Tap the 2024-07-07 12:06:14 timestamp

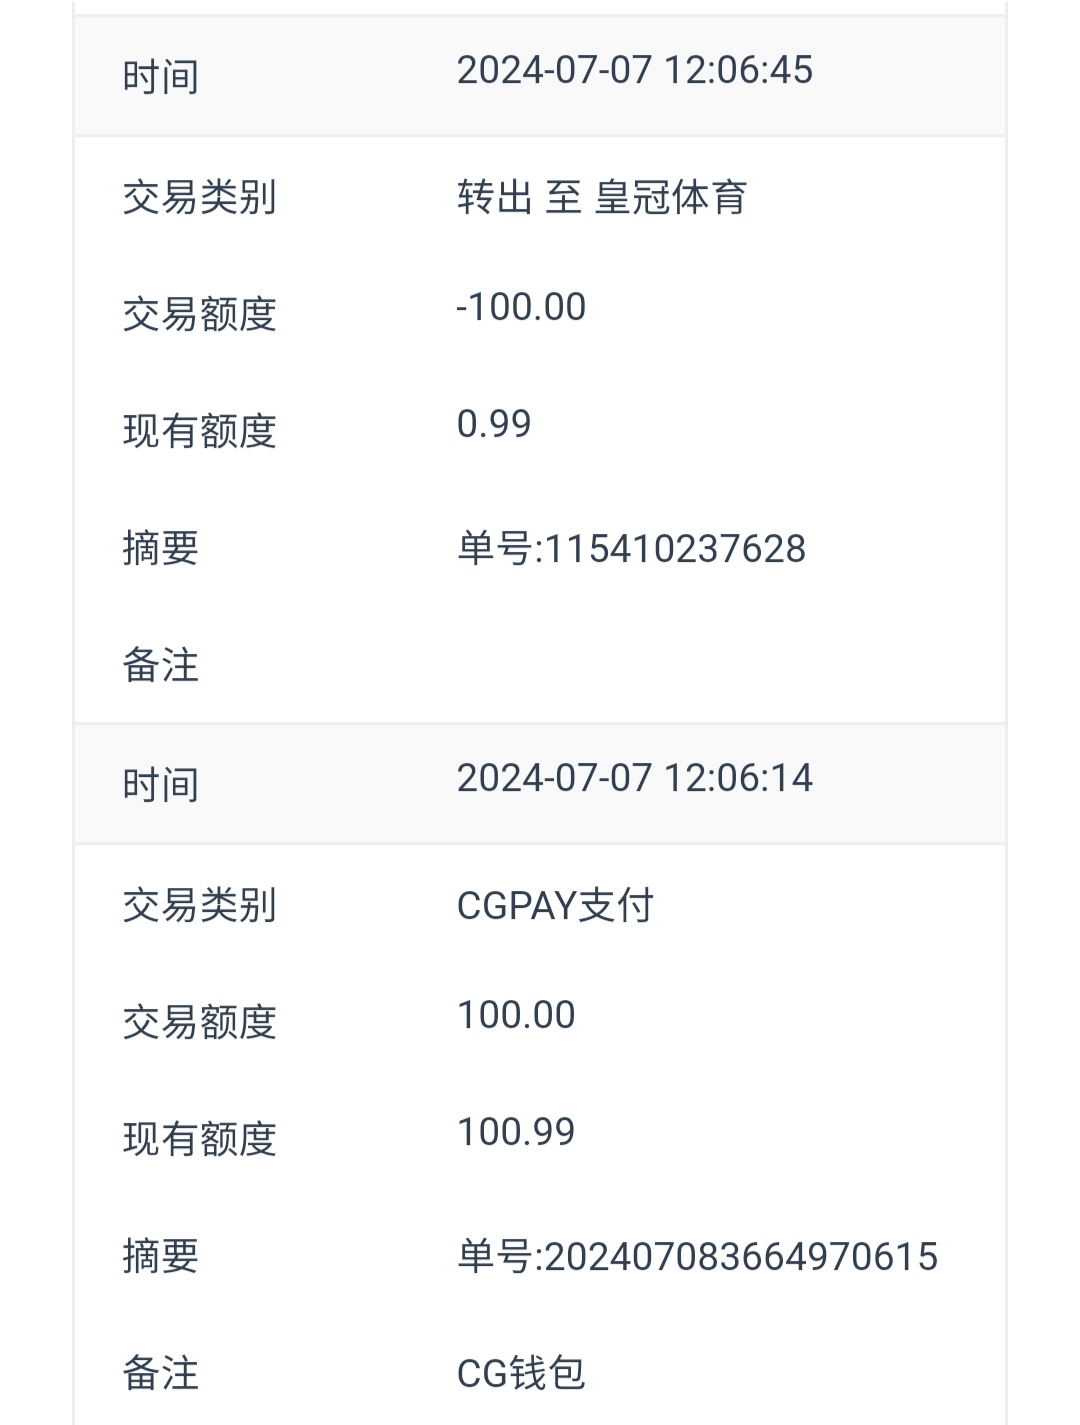(x=634, y=779)
